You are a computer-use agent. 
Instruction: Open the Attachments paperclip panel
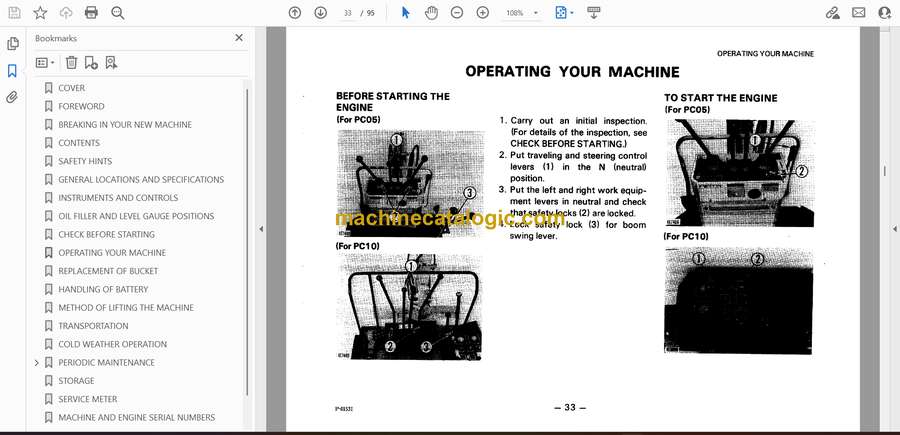[13, 97]
